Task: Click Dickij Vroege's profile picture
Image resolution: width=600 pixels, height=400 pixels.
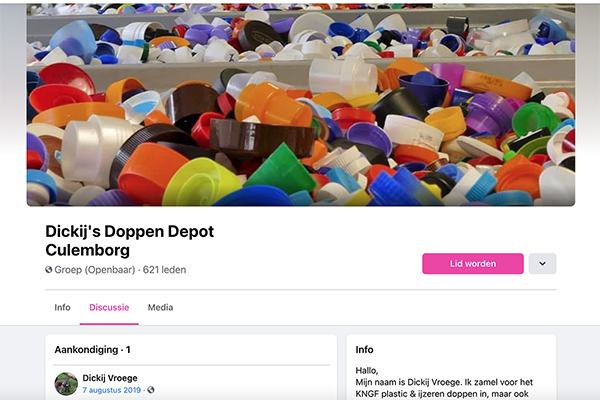Action: 66,384
